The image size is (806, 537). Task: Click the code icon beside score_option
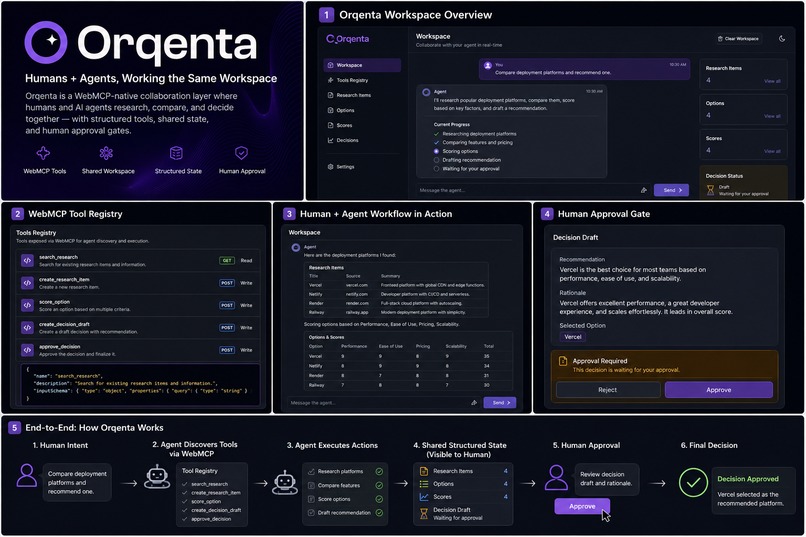coord(27,305)
